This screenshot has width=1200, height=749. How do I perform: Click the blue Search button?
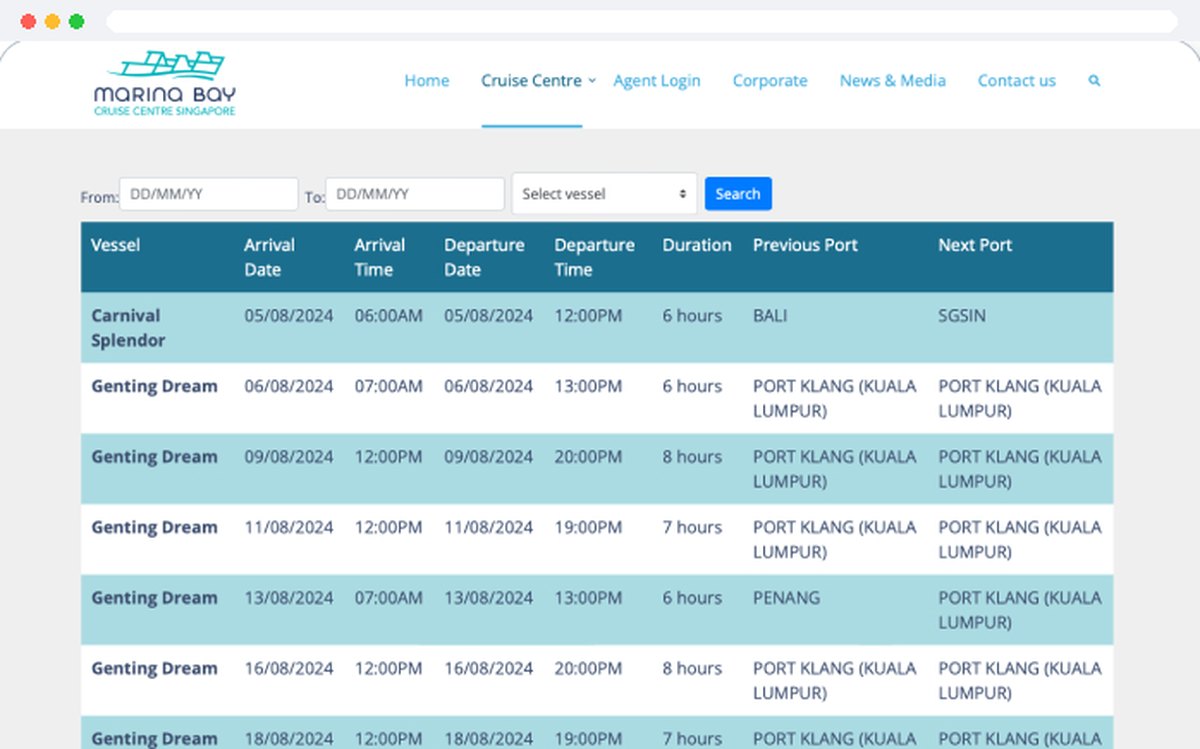738,194
